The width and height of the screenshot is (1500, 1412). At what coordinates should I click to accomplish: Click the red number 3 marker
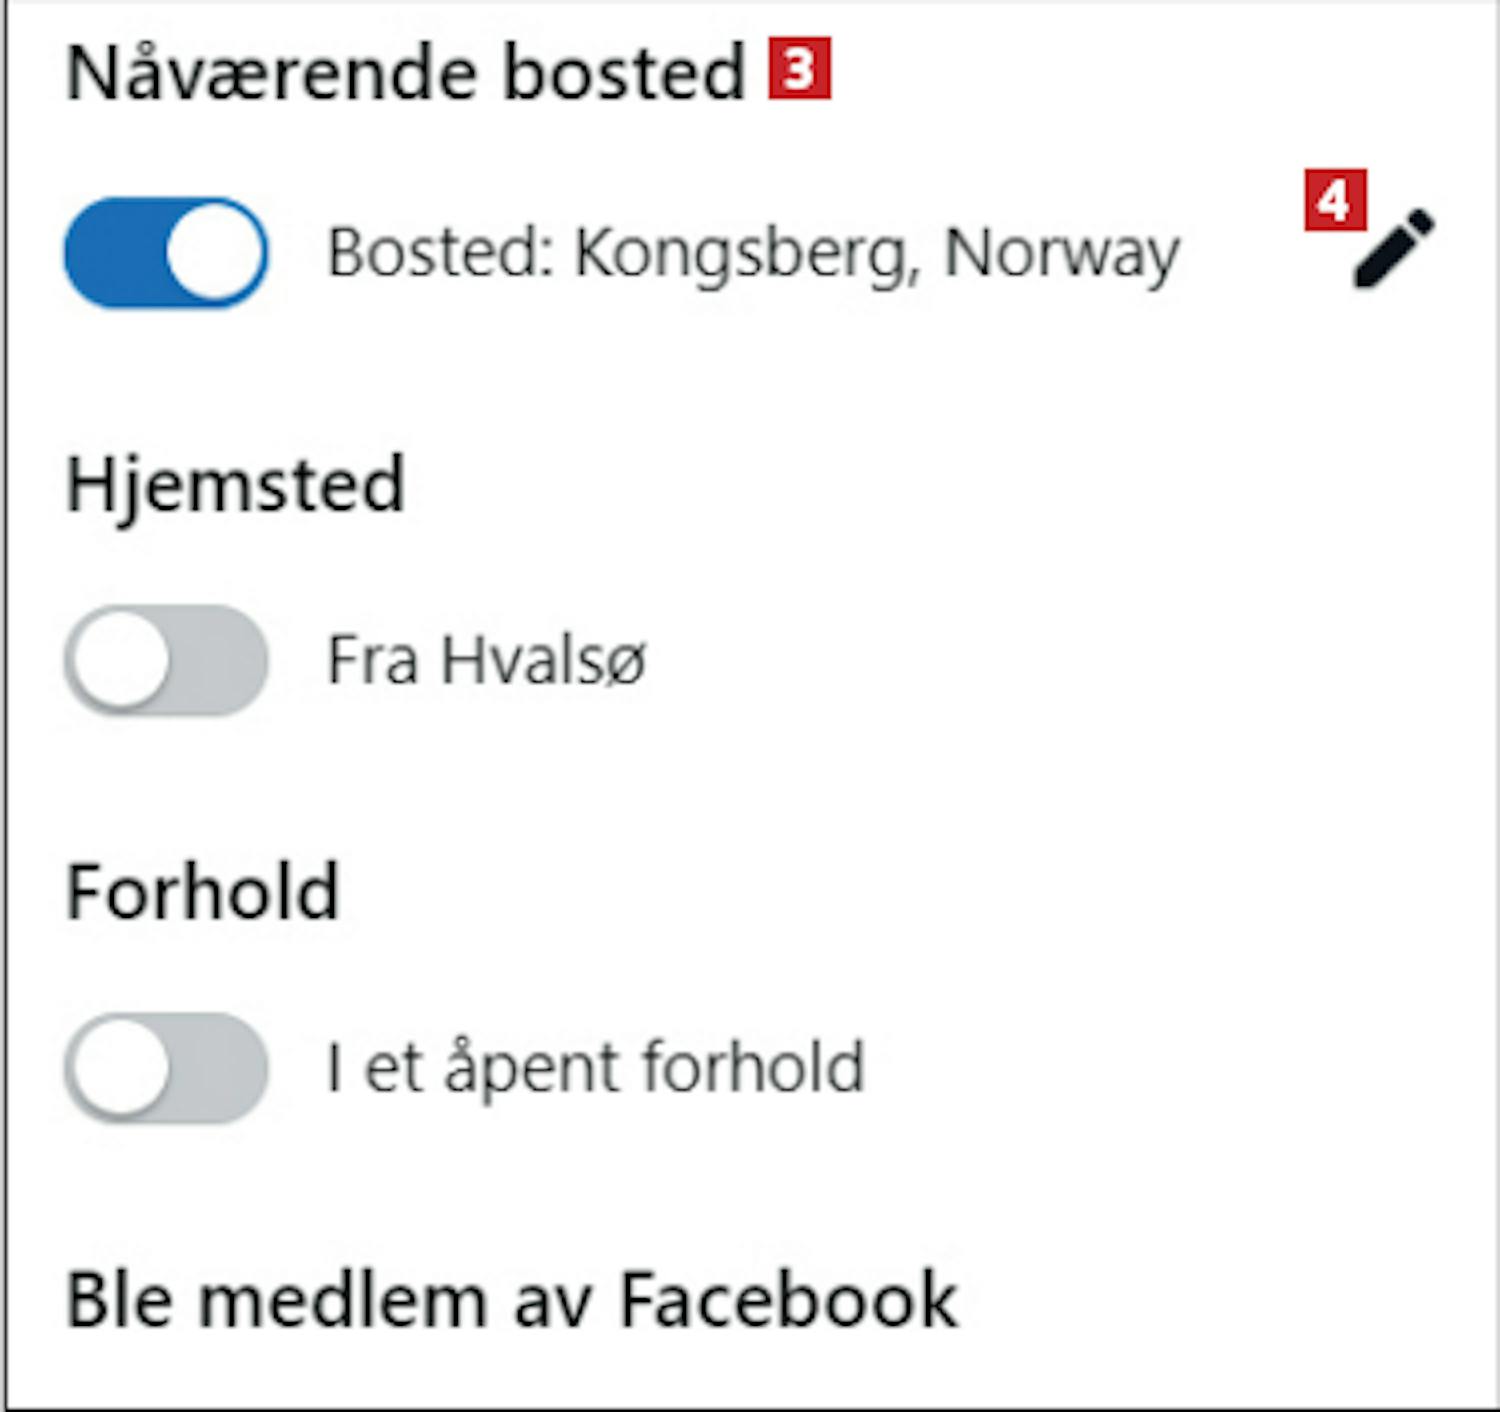tap(799, 68)
